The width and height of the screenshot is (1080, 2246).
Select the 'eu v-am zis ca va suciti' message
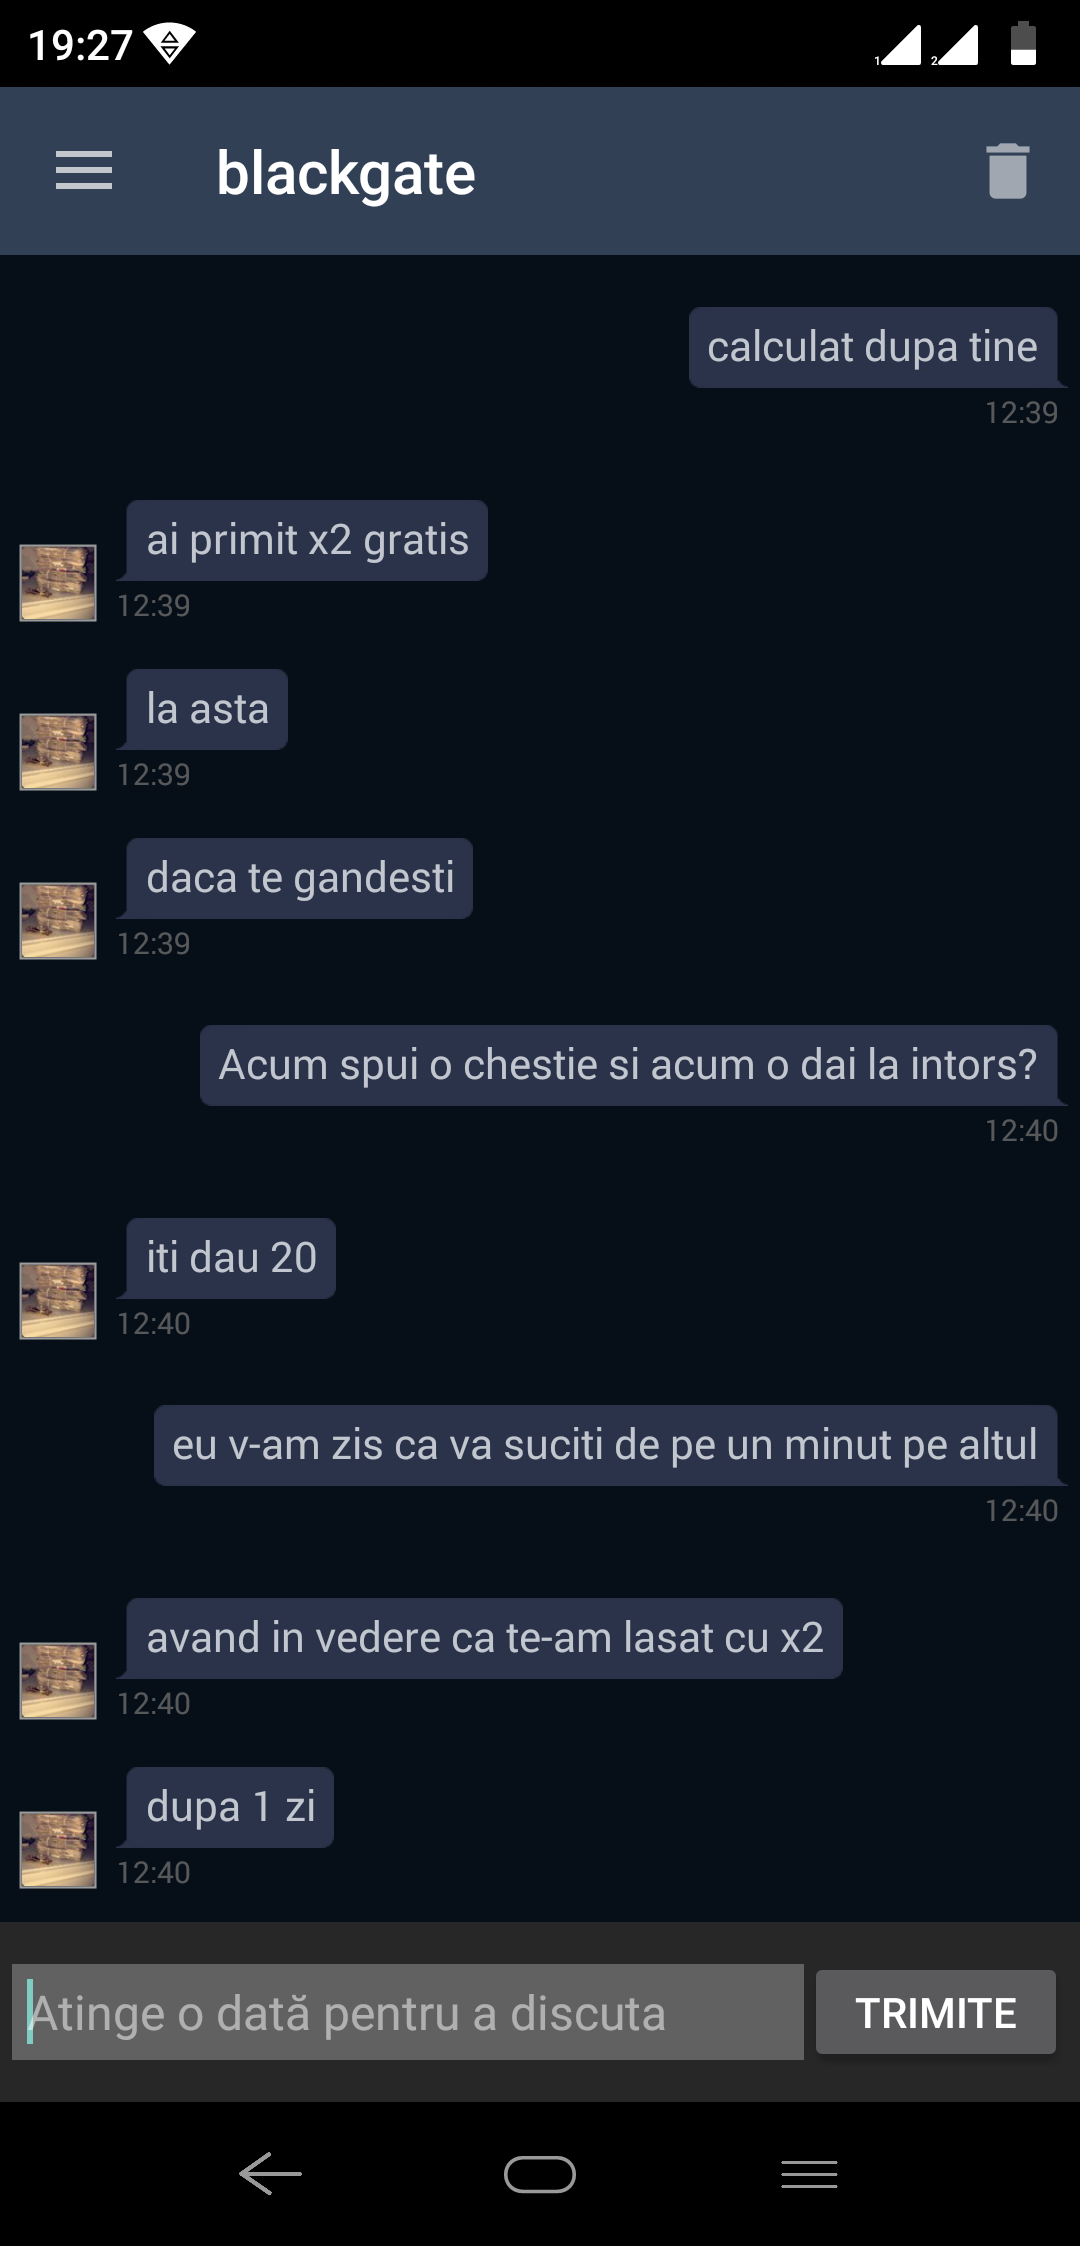(606, 1445)
